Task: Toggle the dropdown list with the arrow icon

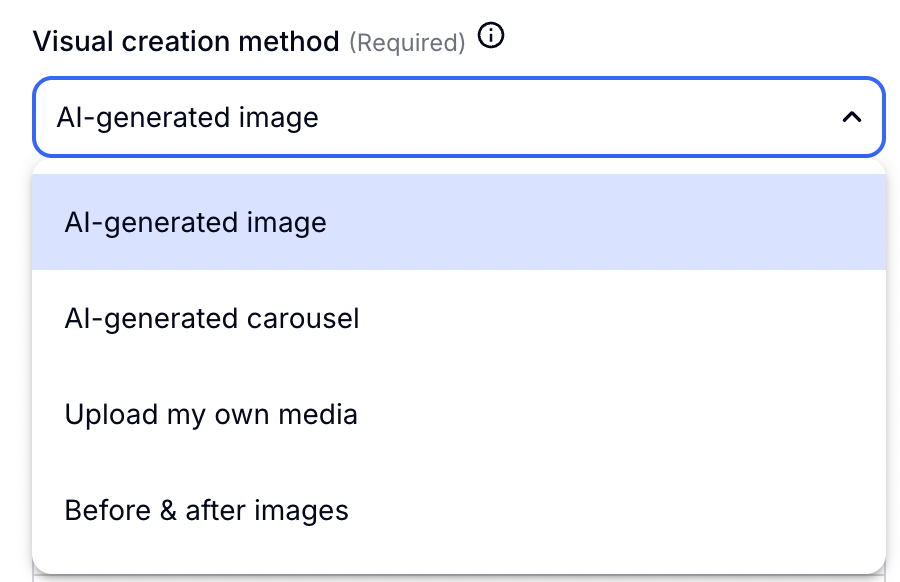Action: click(x=851, y=118)
